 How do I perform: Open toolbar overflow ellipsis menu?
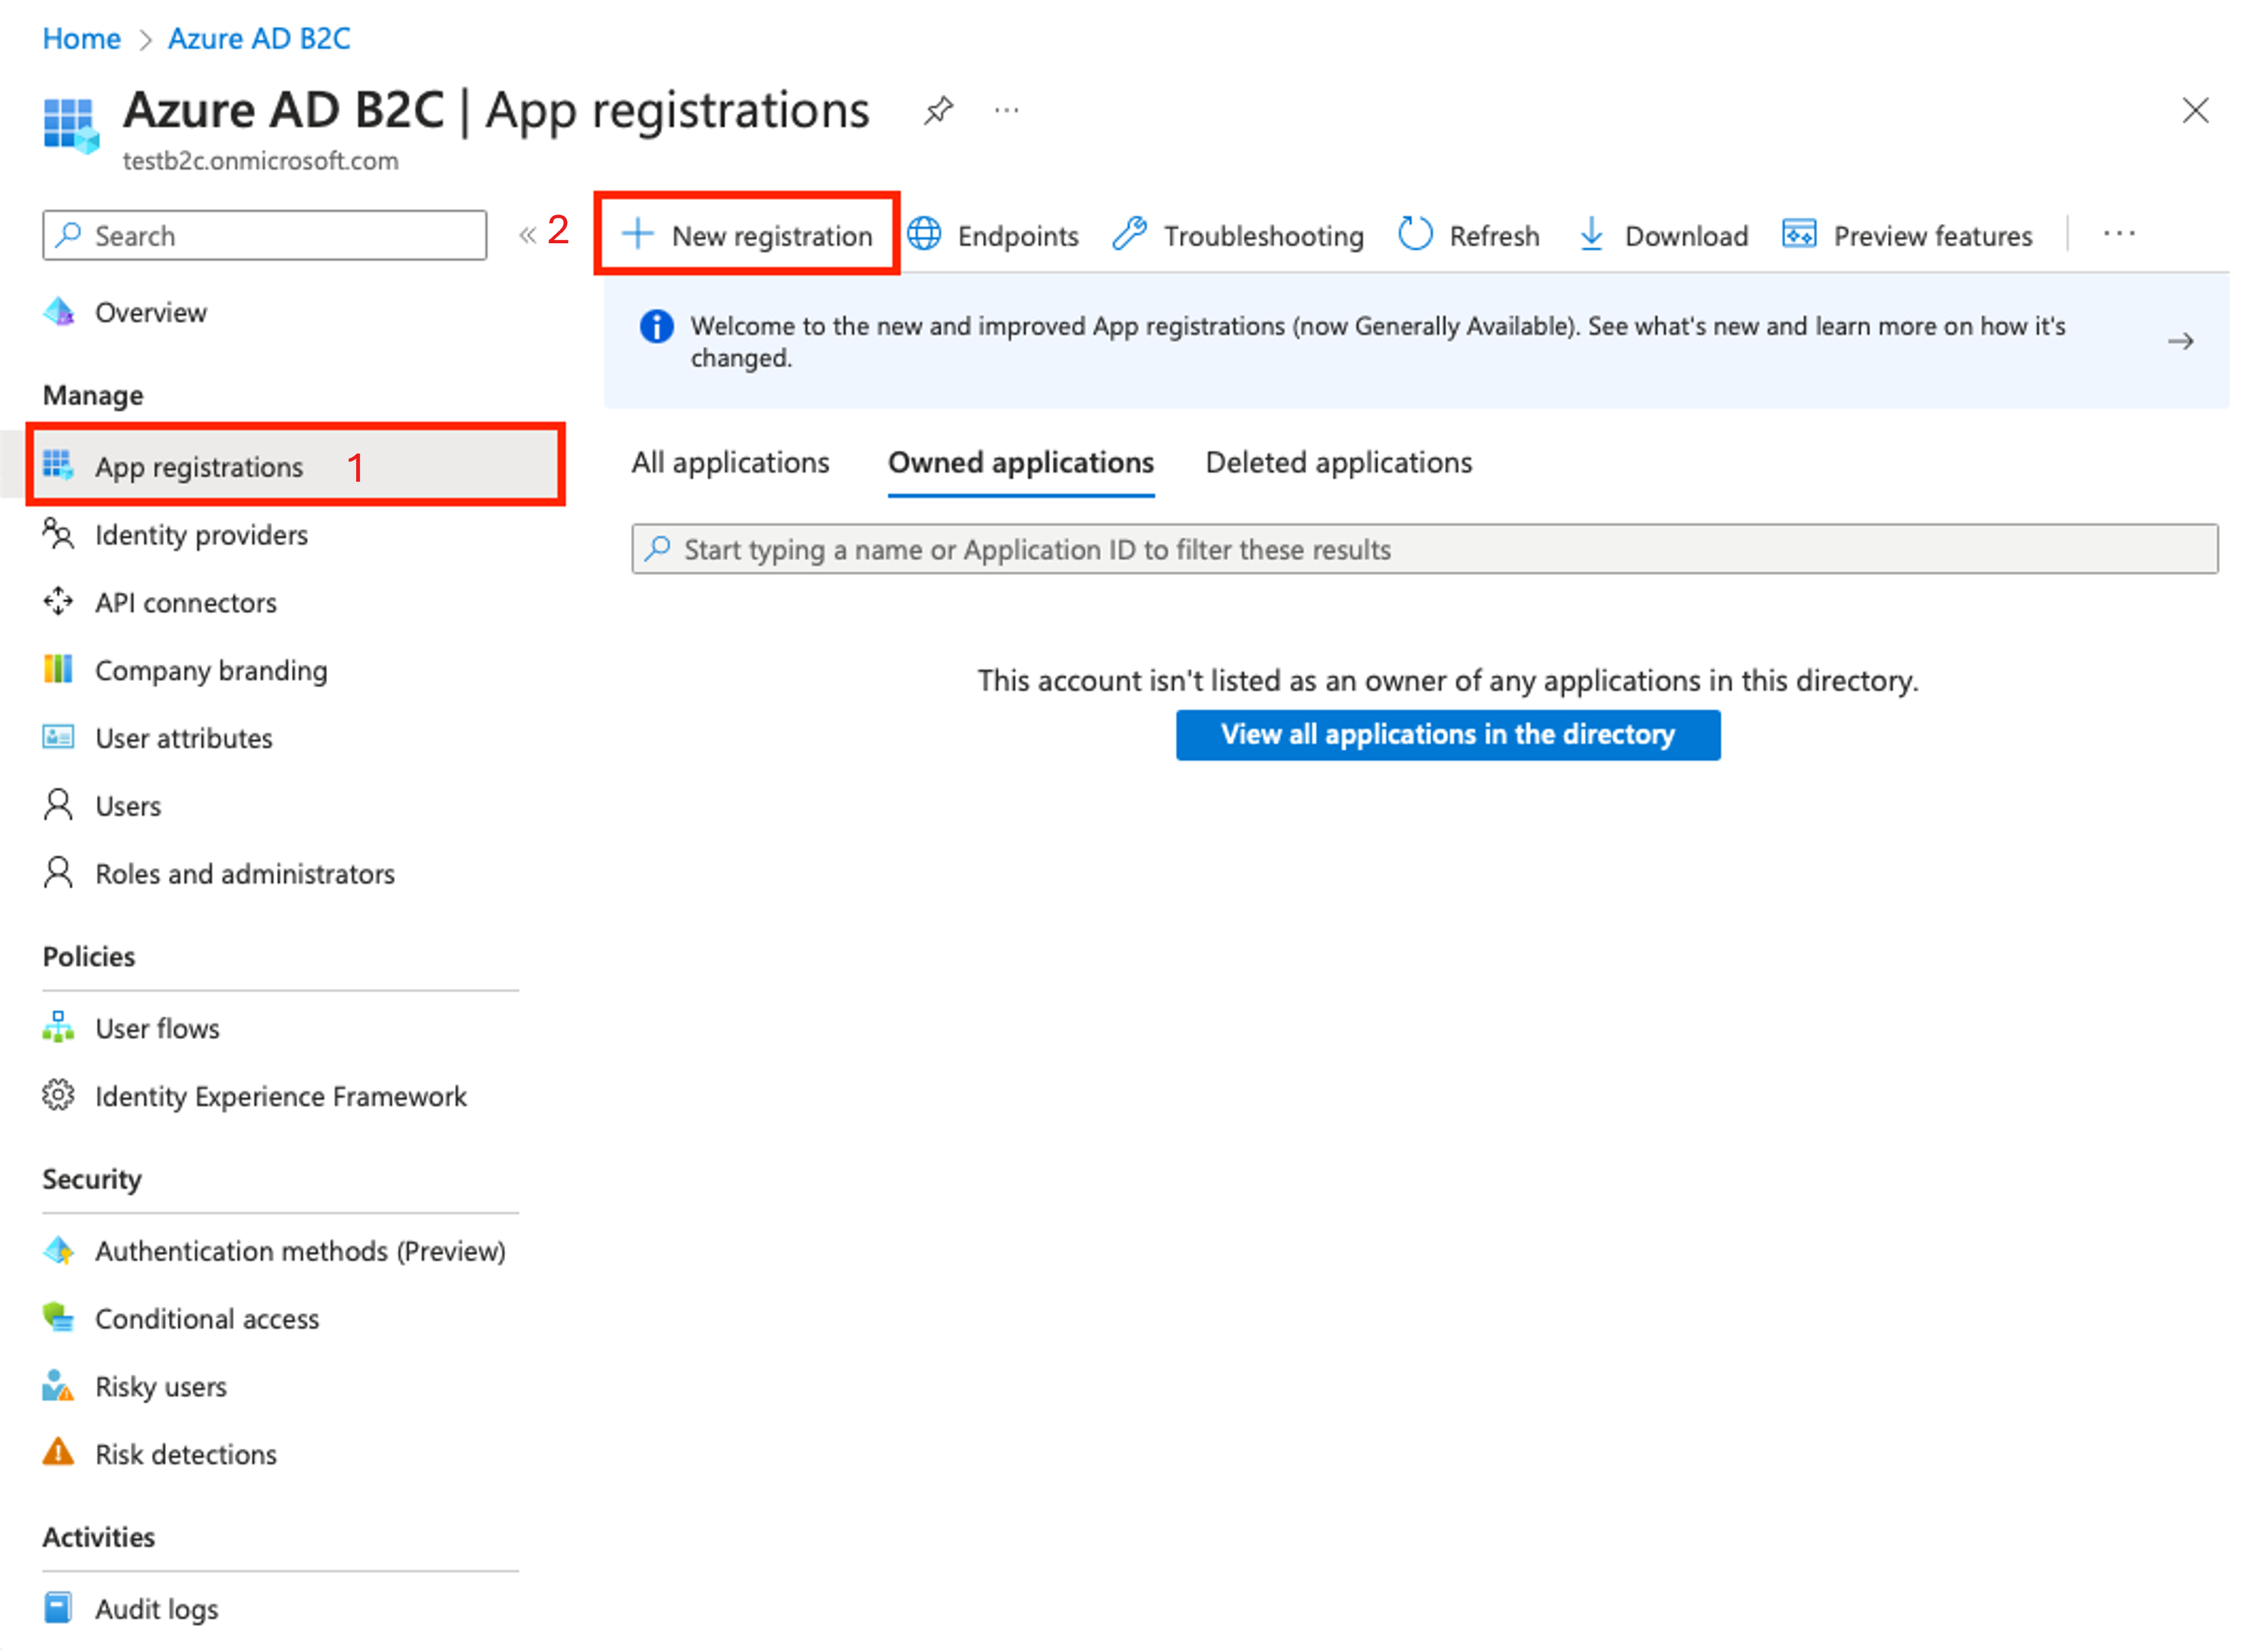[2118, 235]
